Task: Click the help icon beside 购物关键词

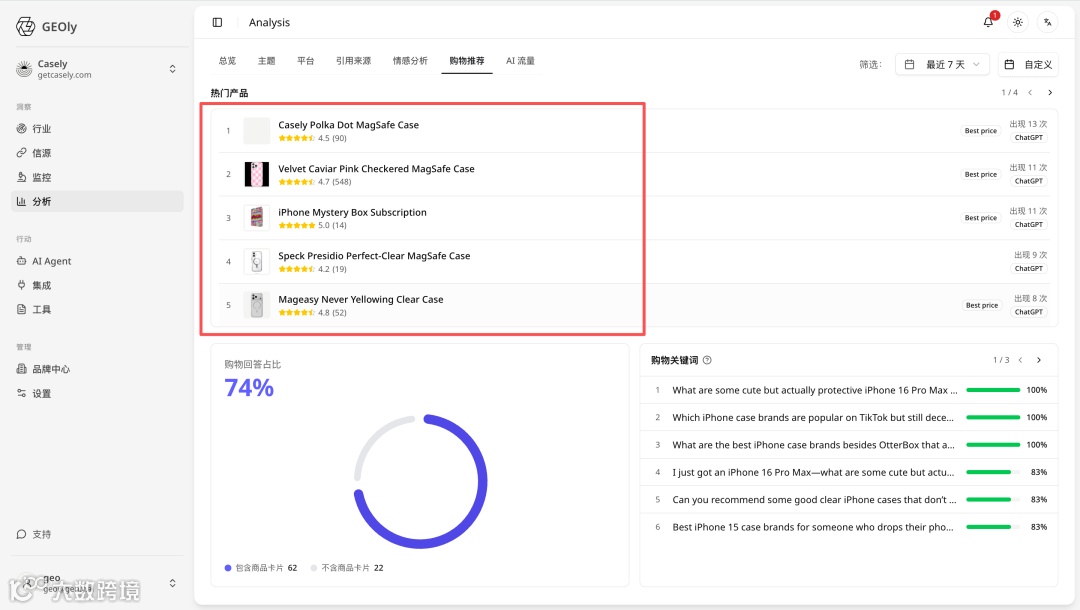Action: (x=707, y=360)
